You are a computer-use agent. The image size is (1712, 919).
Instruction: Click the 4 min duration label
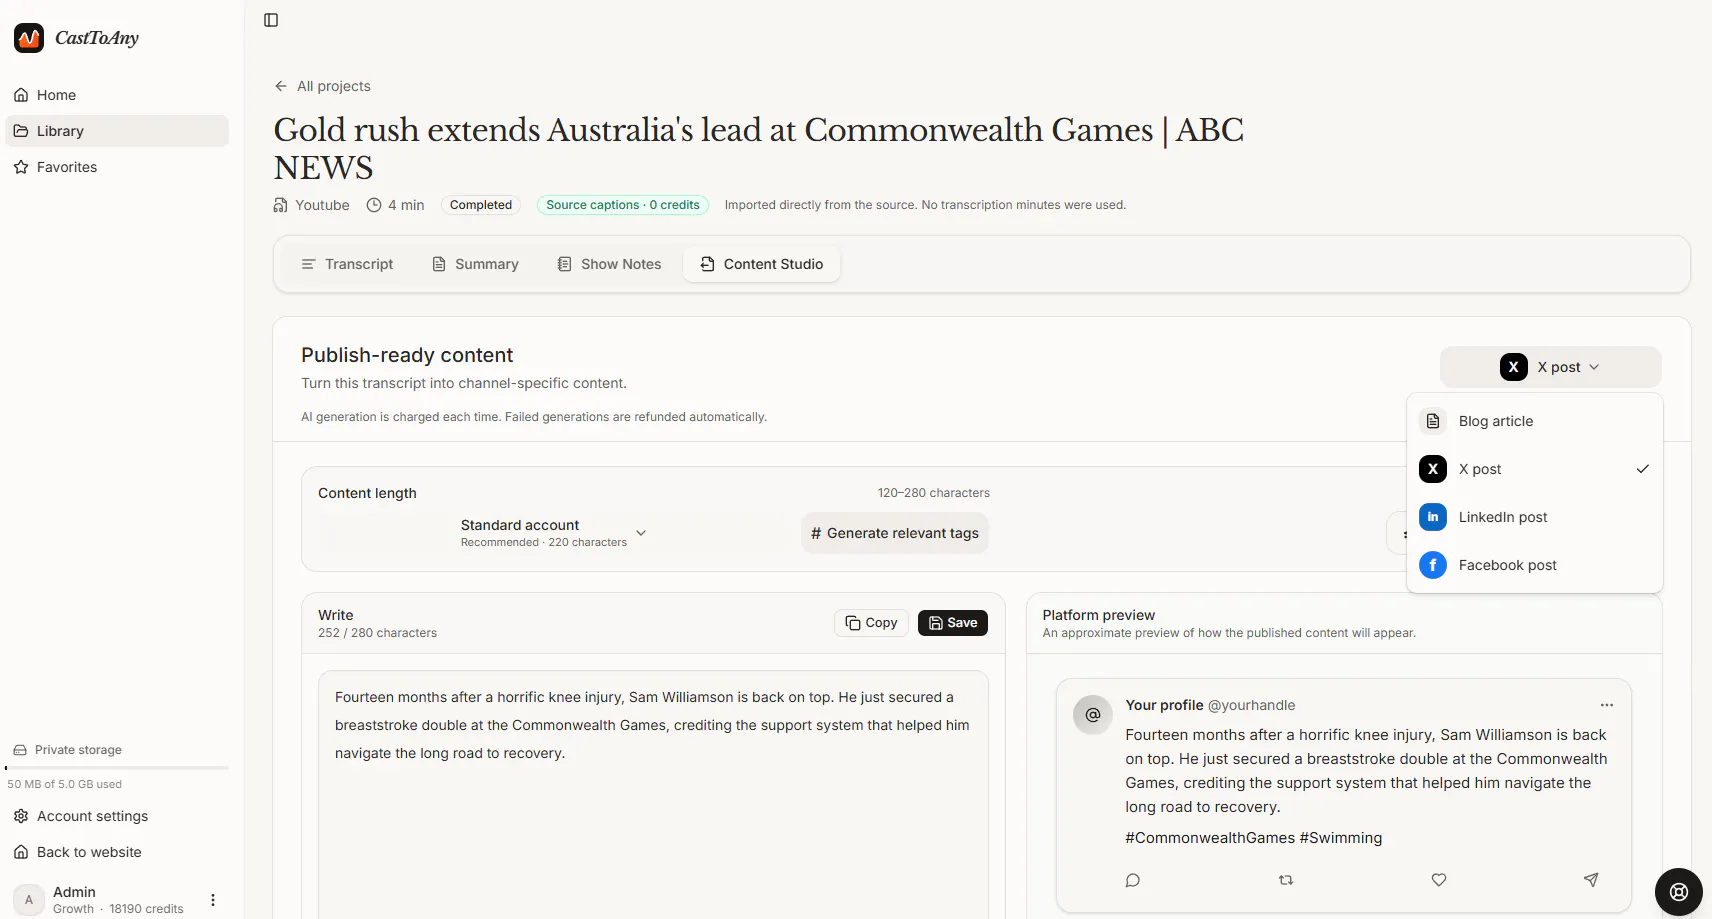point(395,205)
